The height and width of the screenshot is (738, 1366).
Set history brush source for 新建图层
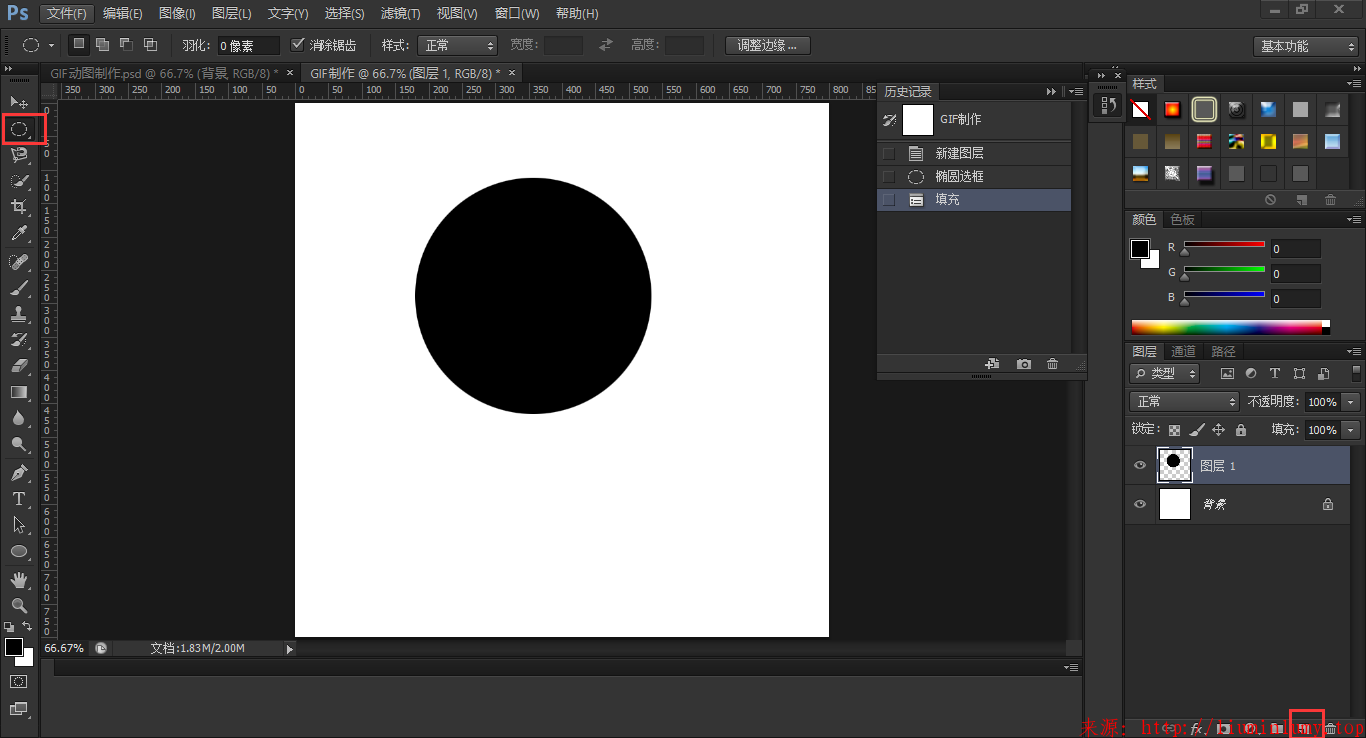(888, 153)
